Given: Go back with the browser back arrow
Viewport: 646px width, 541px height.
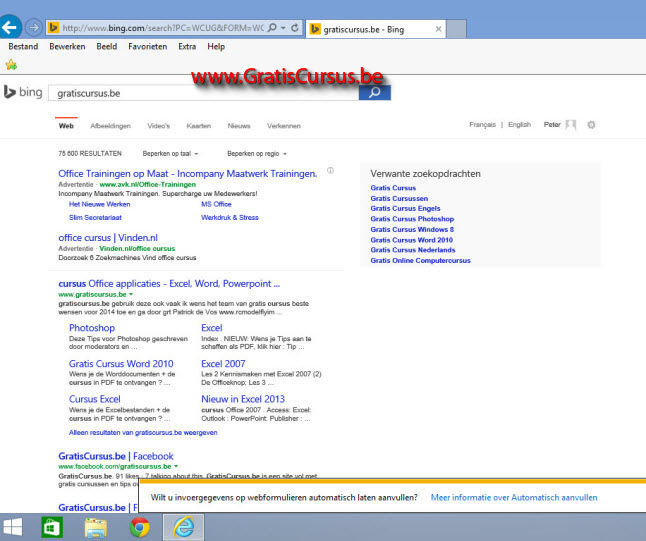Looking at the screenshot, I should click(10, 28).
